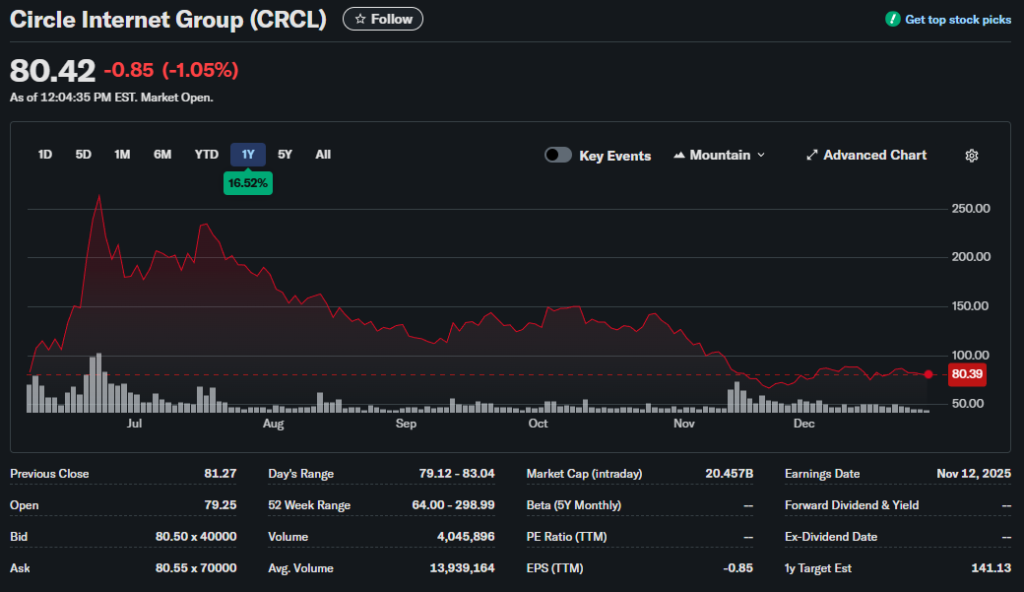Click the 80.39 price label on axis
This screenshot has height=592, width=1024.
click(967, 375)
